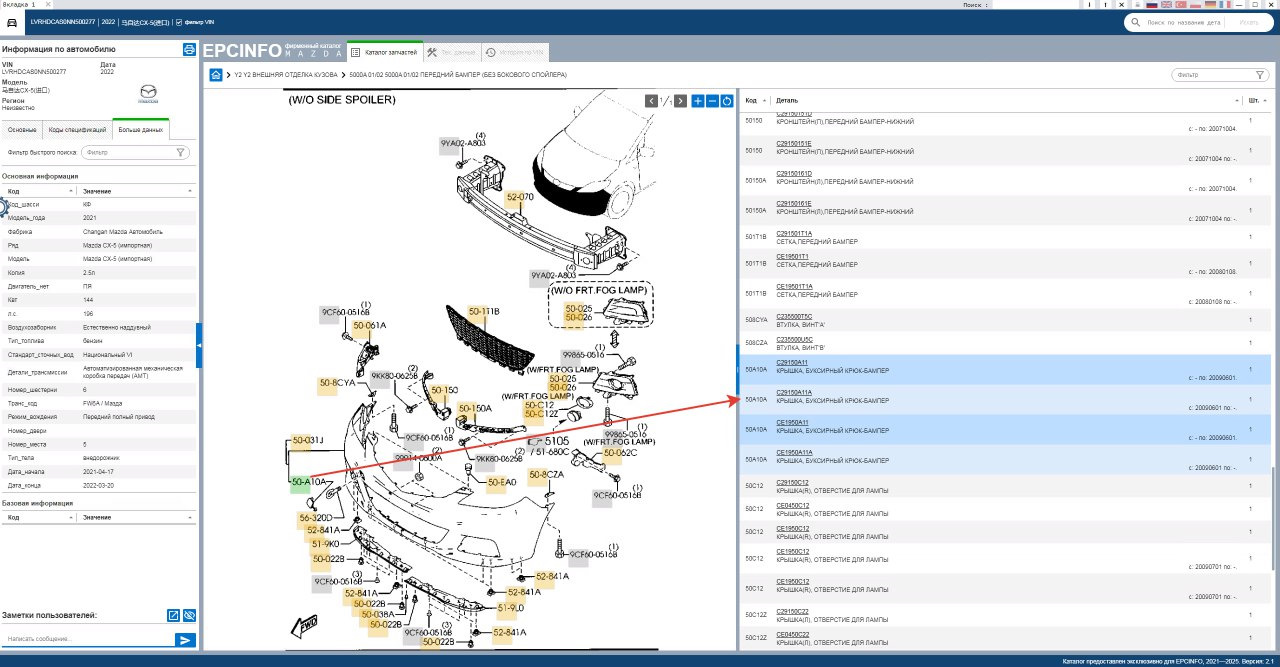
Task: Switch language with the German flag
Action: [x=1210, y=5]
